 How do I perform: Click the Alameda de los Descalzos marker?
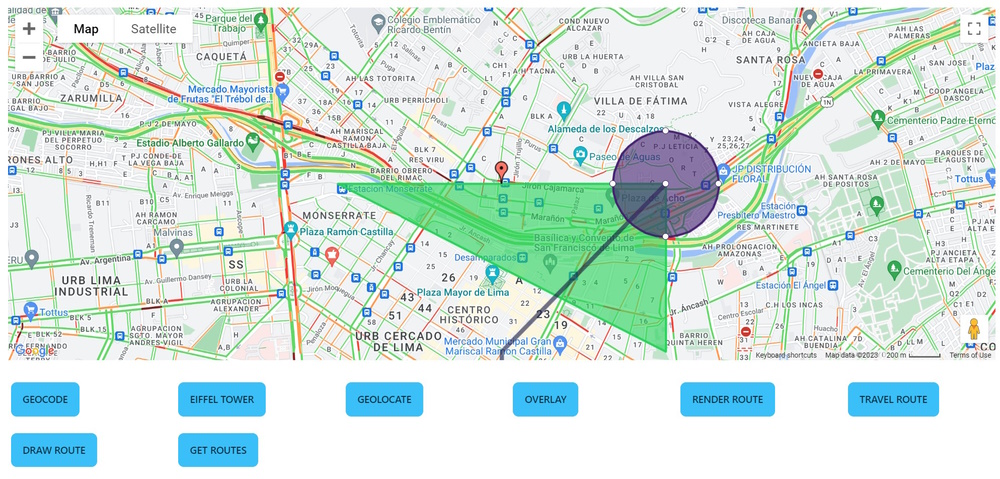pyautogui.click(x=563, y=110)
